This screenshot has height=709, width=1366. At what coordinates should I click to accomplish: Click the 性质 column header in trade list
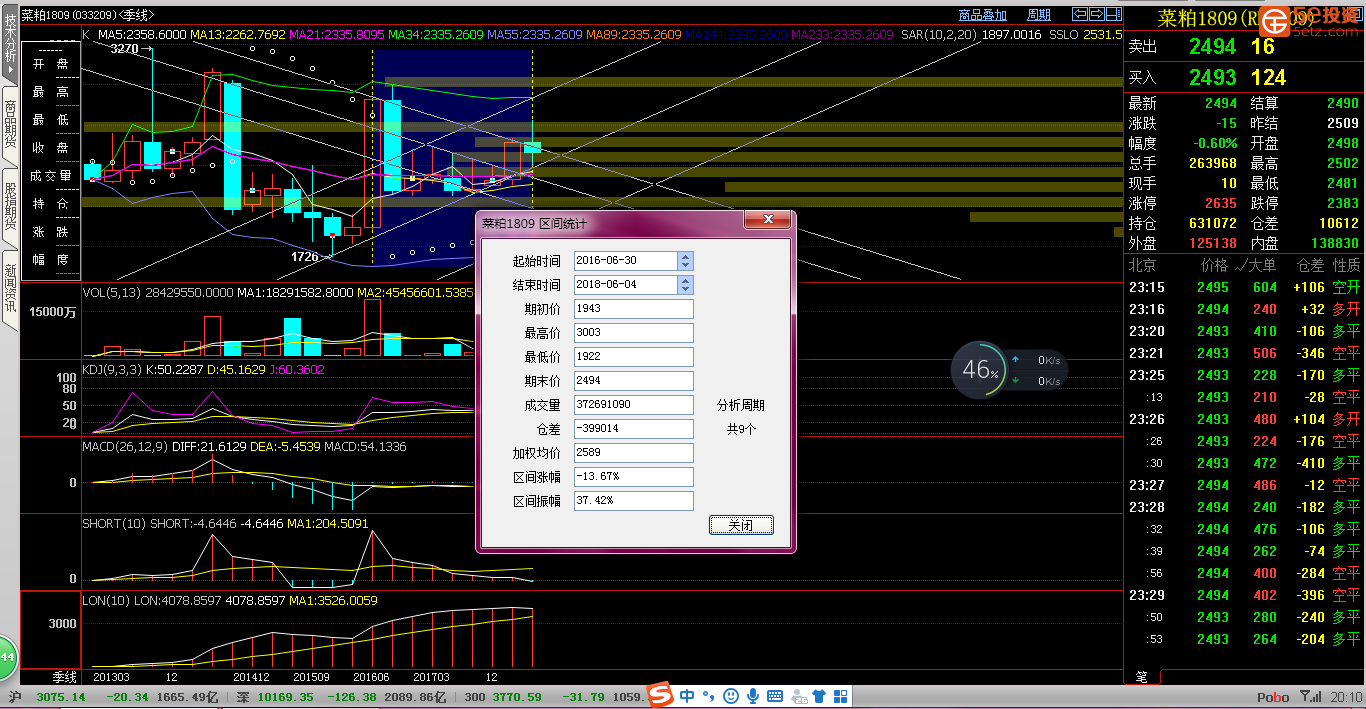(x=1346, y=265)
